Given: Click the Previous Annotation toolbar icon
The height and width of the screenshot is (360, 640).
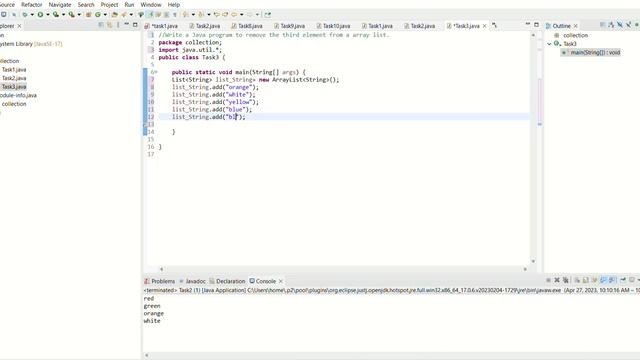Looking at the screenshot, I should pos(201,15).
